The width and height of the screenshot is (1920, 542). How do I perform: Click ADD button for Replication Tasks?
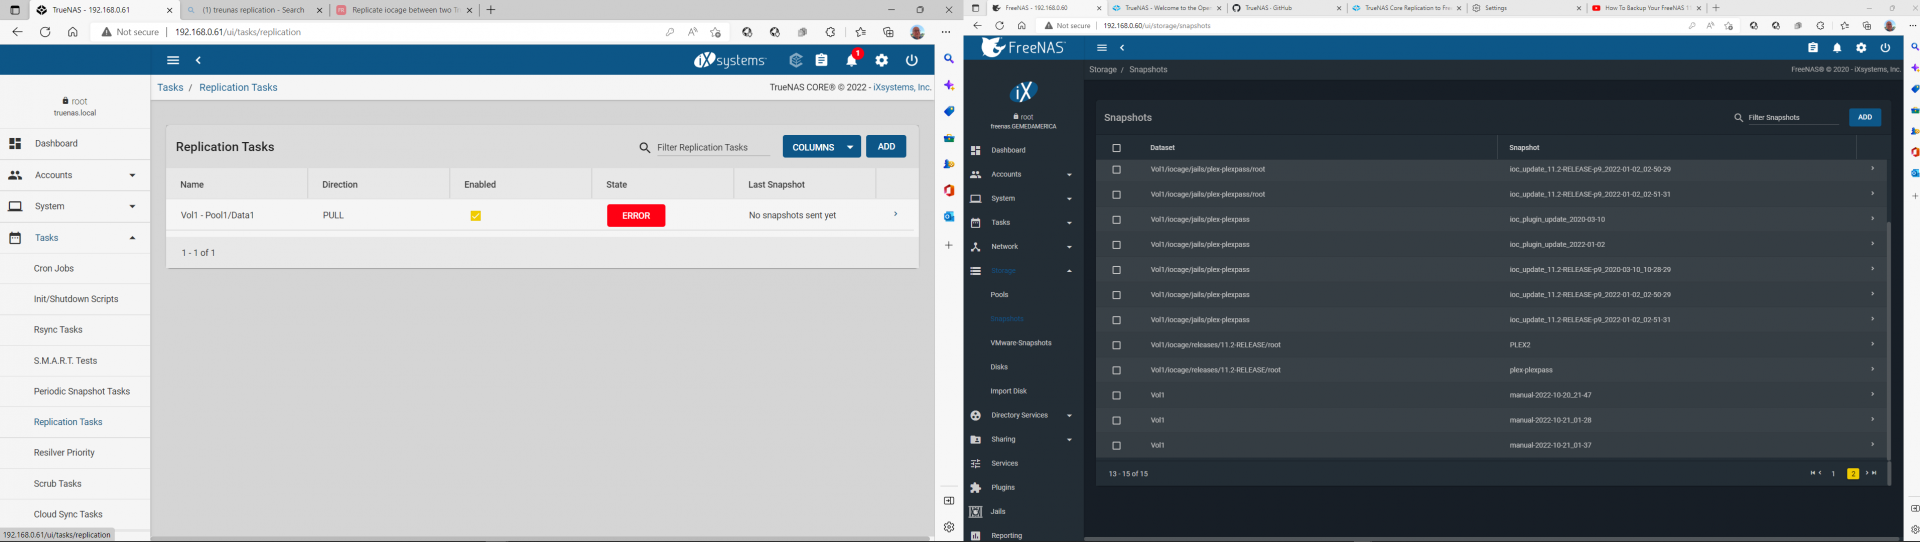pos(886,147)
